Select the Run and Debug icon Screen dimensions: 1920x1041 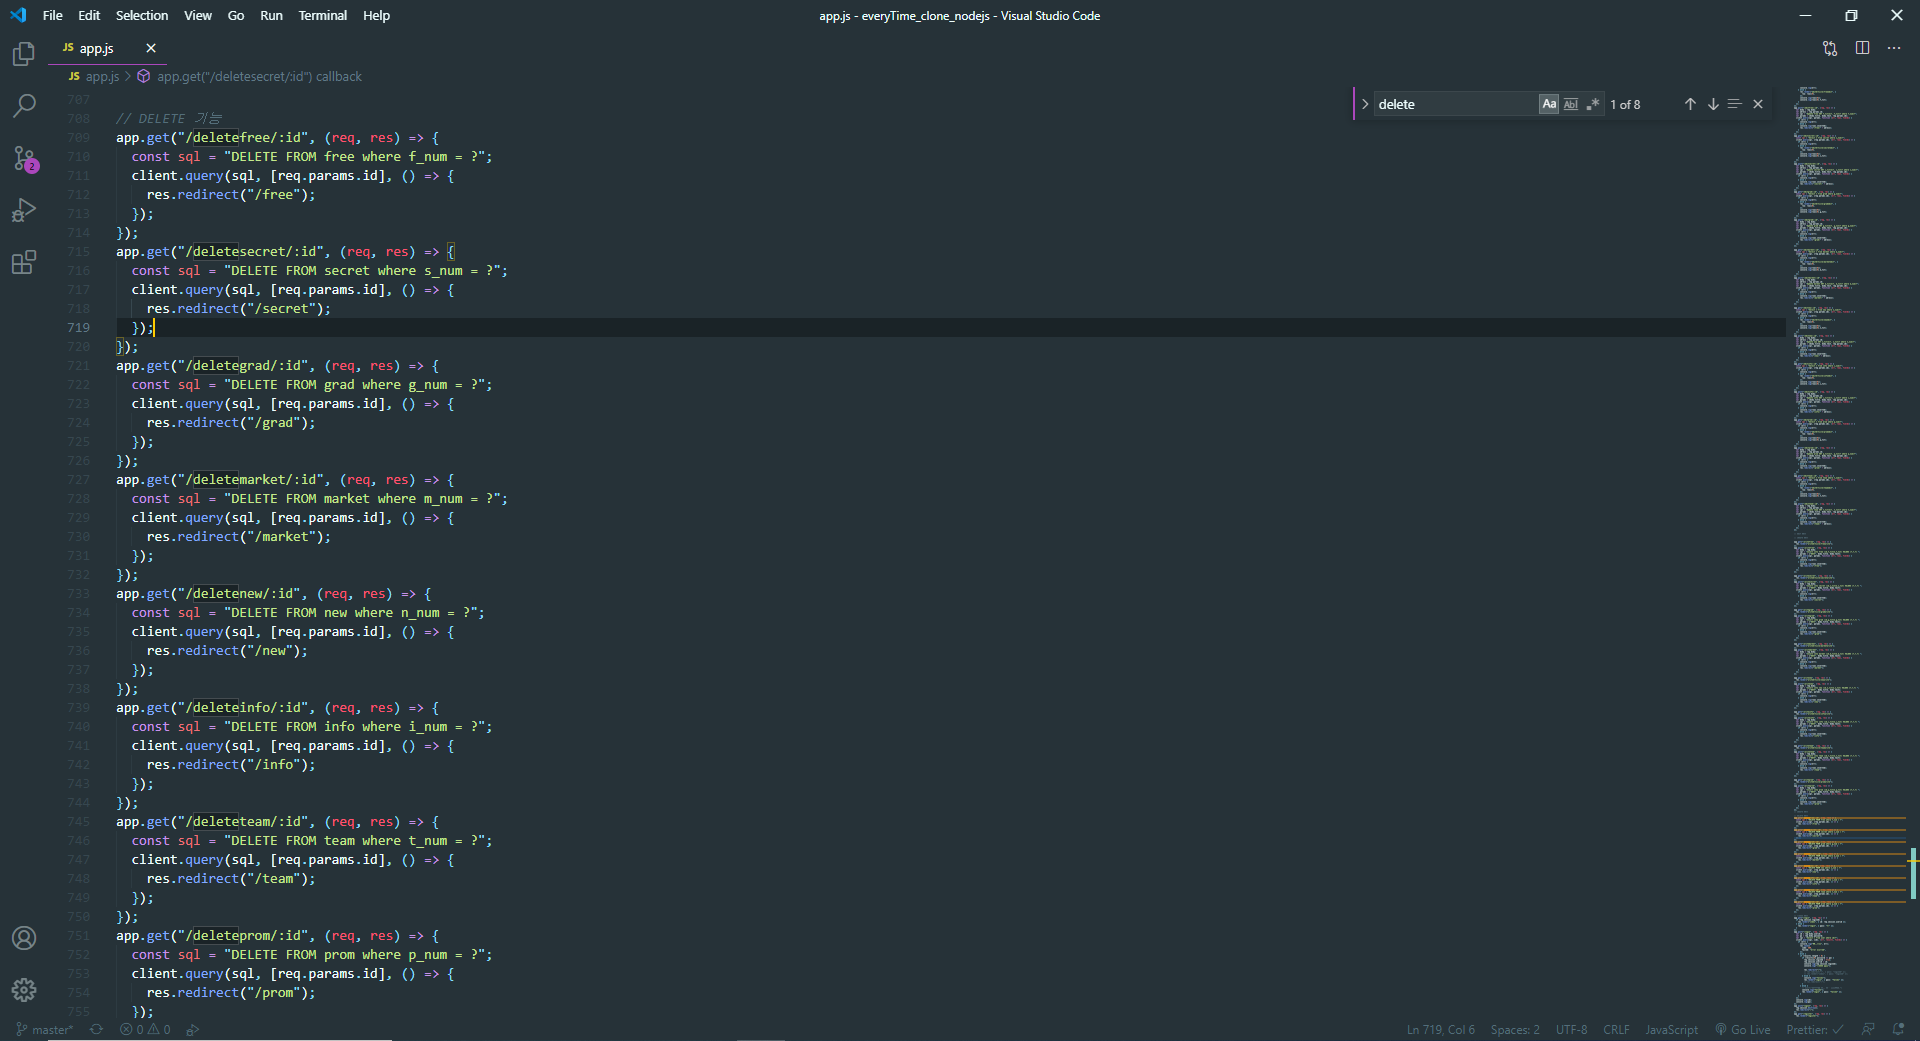pos(23,210)
